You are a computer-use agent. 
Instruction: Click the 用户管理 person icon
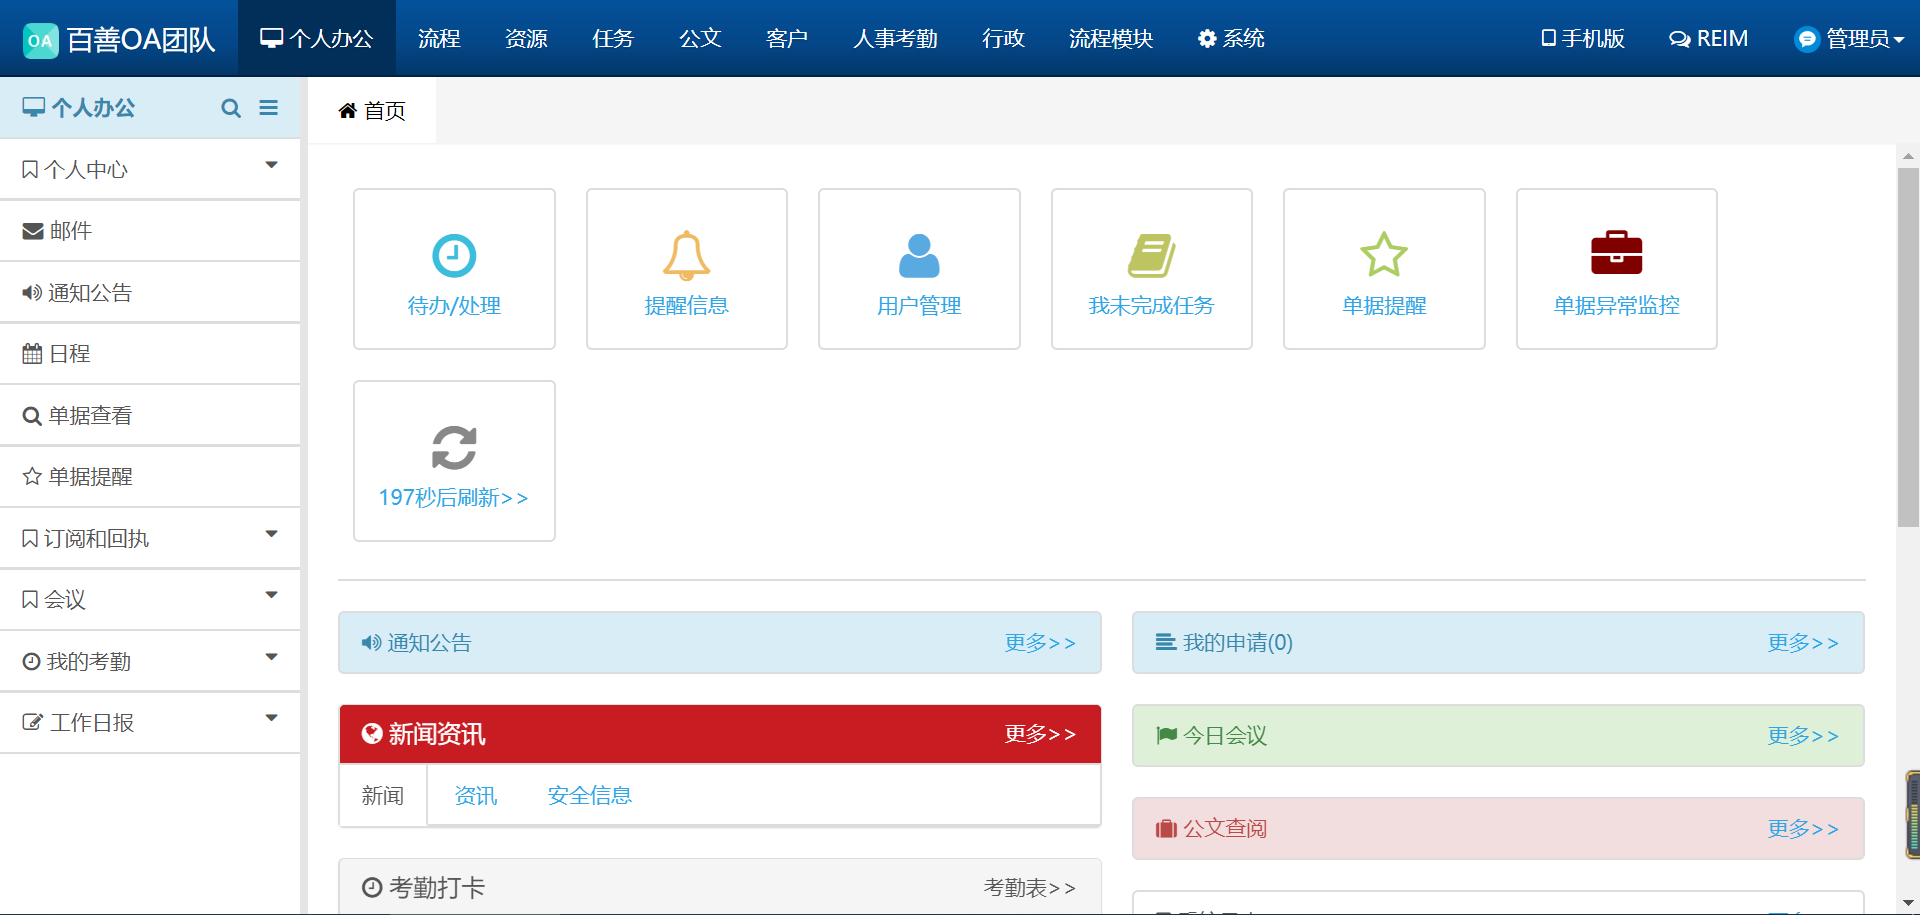point(919,256)
